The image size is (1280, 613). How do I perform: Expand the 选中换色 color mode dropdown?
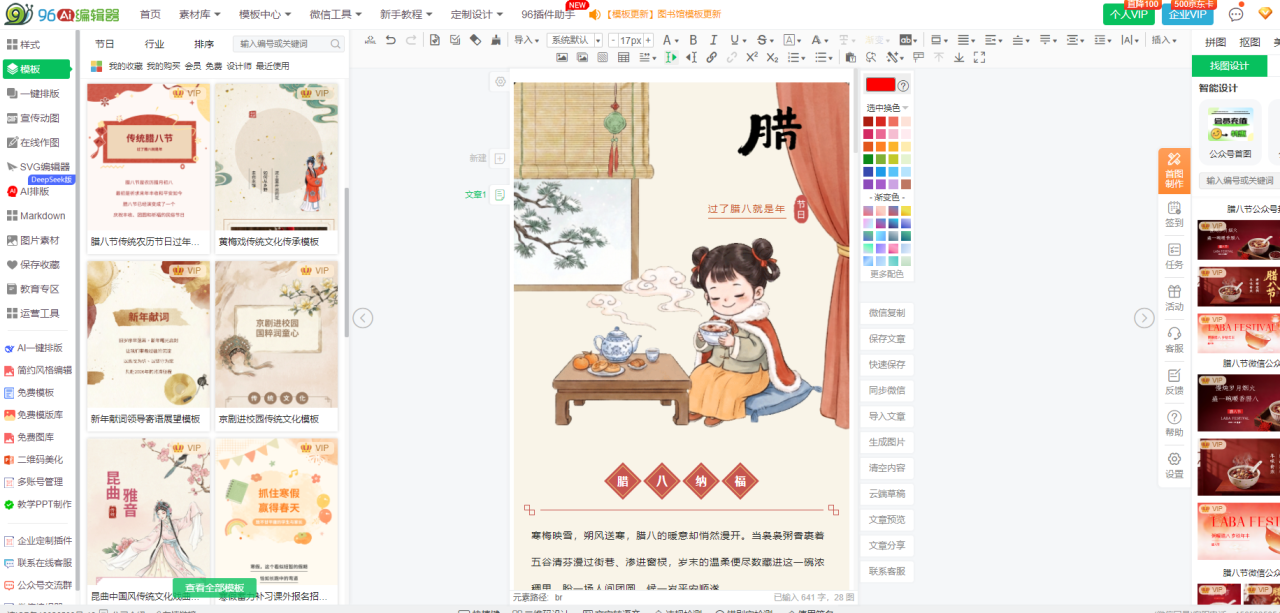(x=887, y=107)
